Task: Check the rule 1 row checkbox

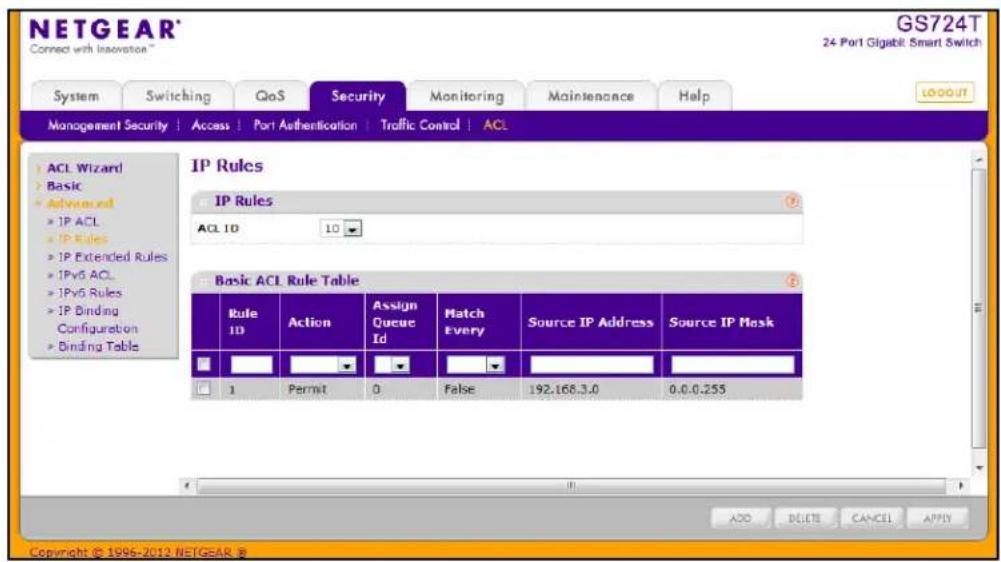Action: (204, 388)
